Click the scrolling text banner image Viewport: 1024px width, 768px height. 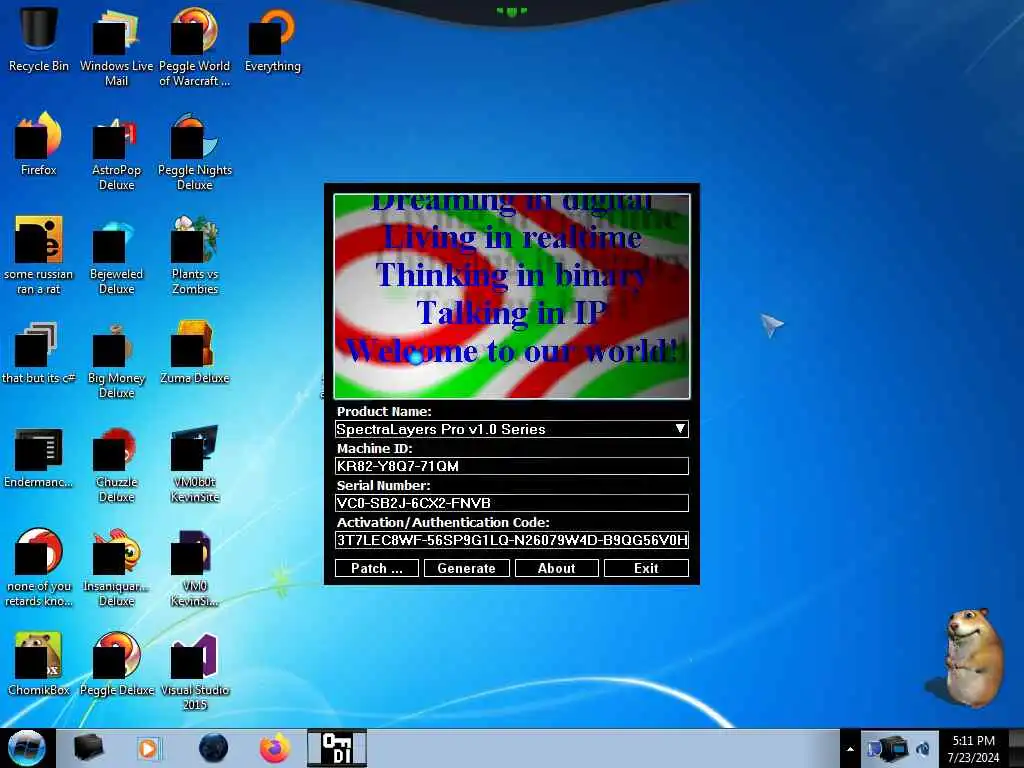tap(511, 296)
